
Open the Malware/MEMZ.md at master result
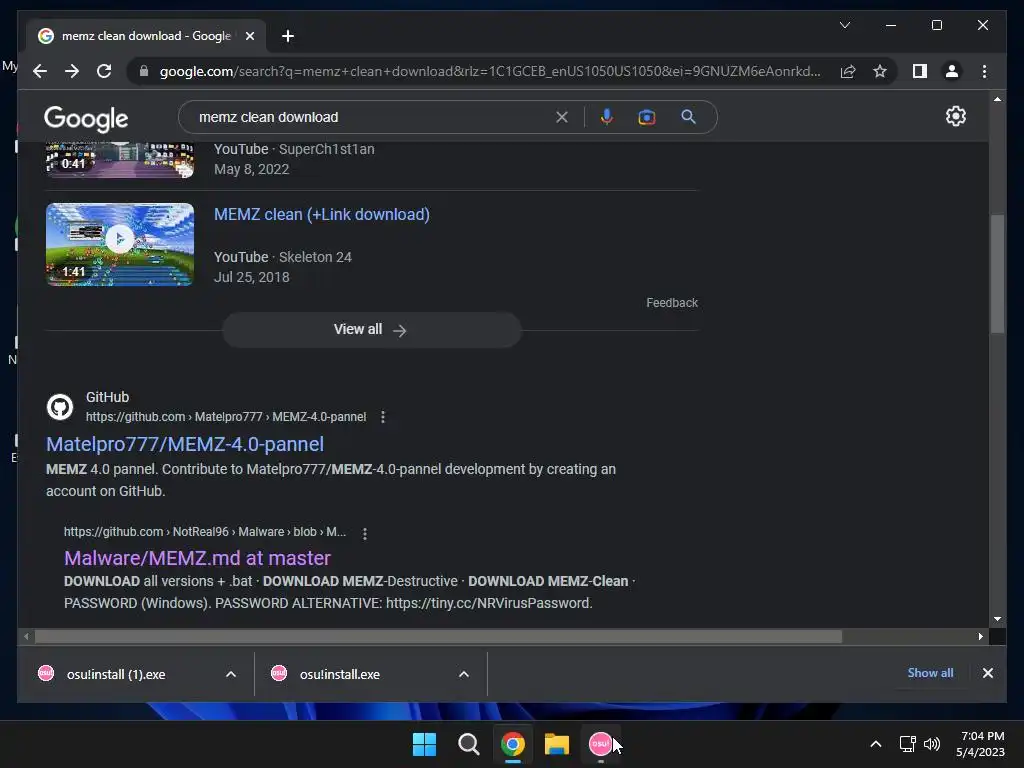pyautogui.click(x=197, y=558)
